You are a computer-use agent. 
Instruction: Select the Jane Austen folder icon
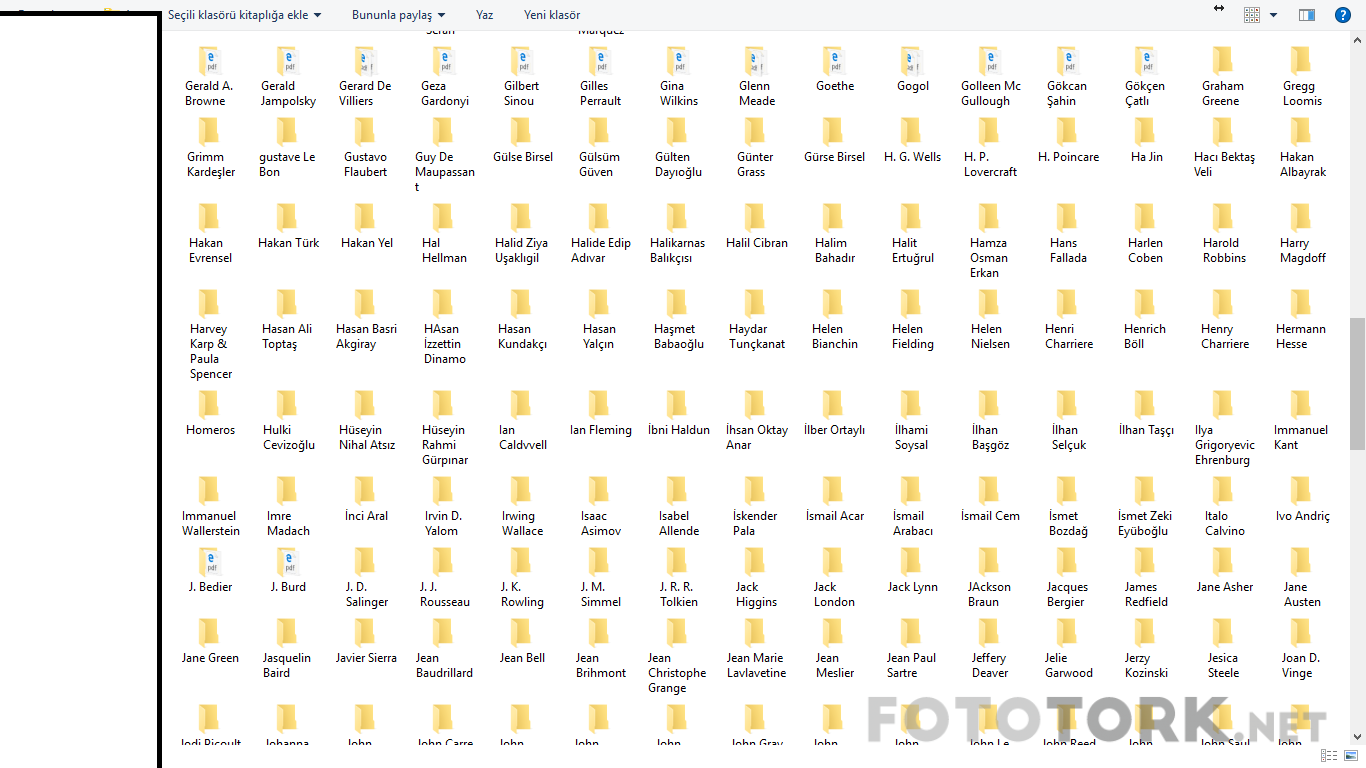[1301, 562]
